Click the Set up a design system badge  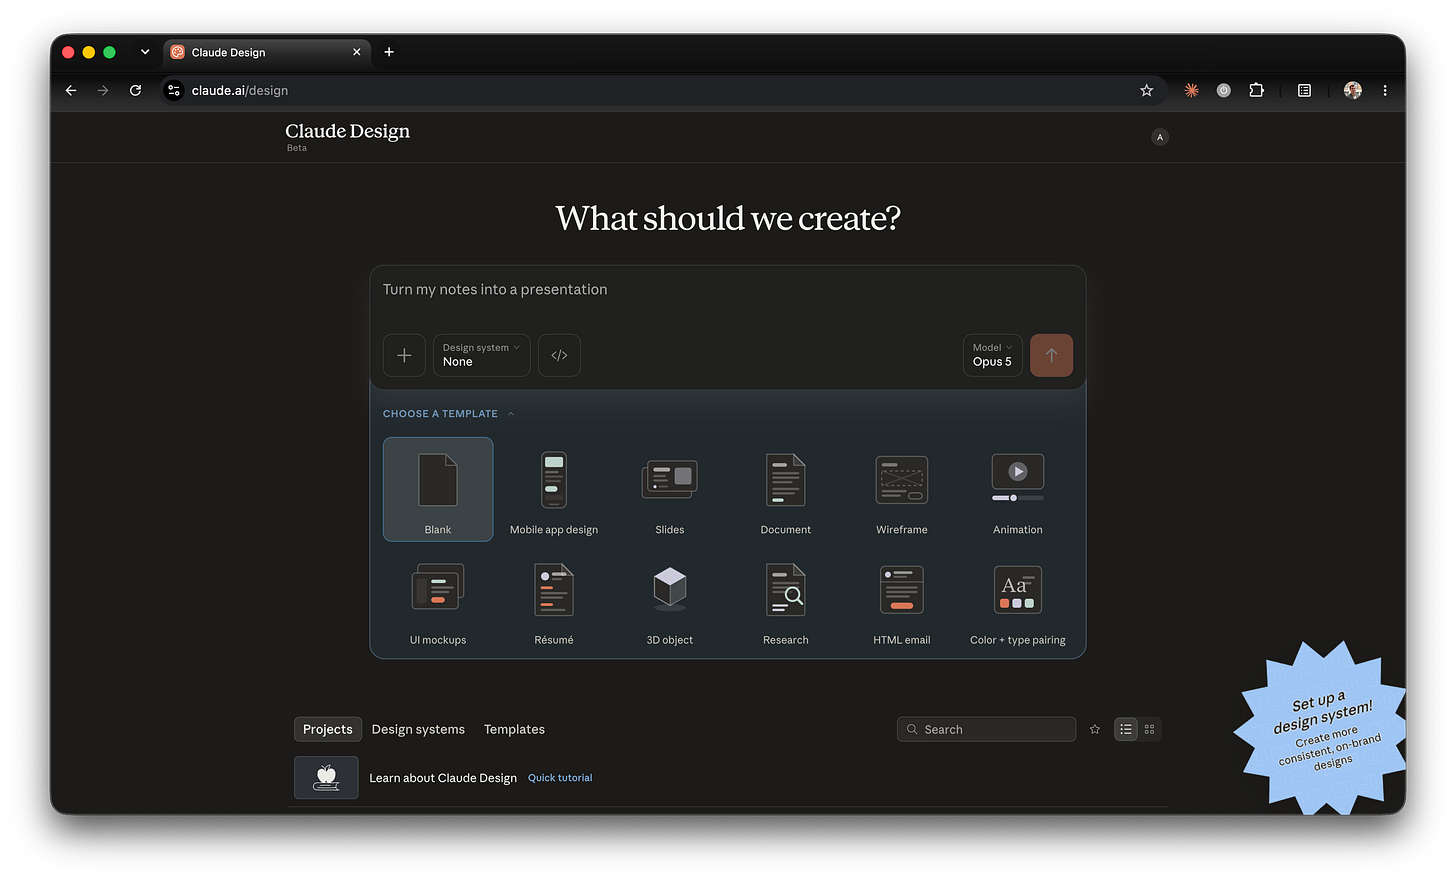1323,730
